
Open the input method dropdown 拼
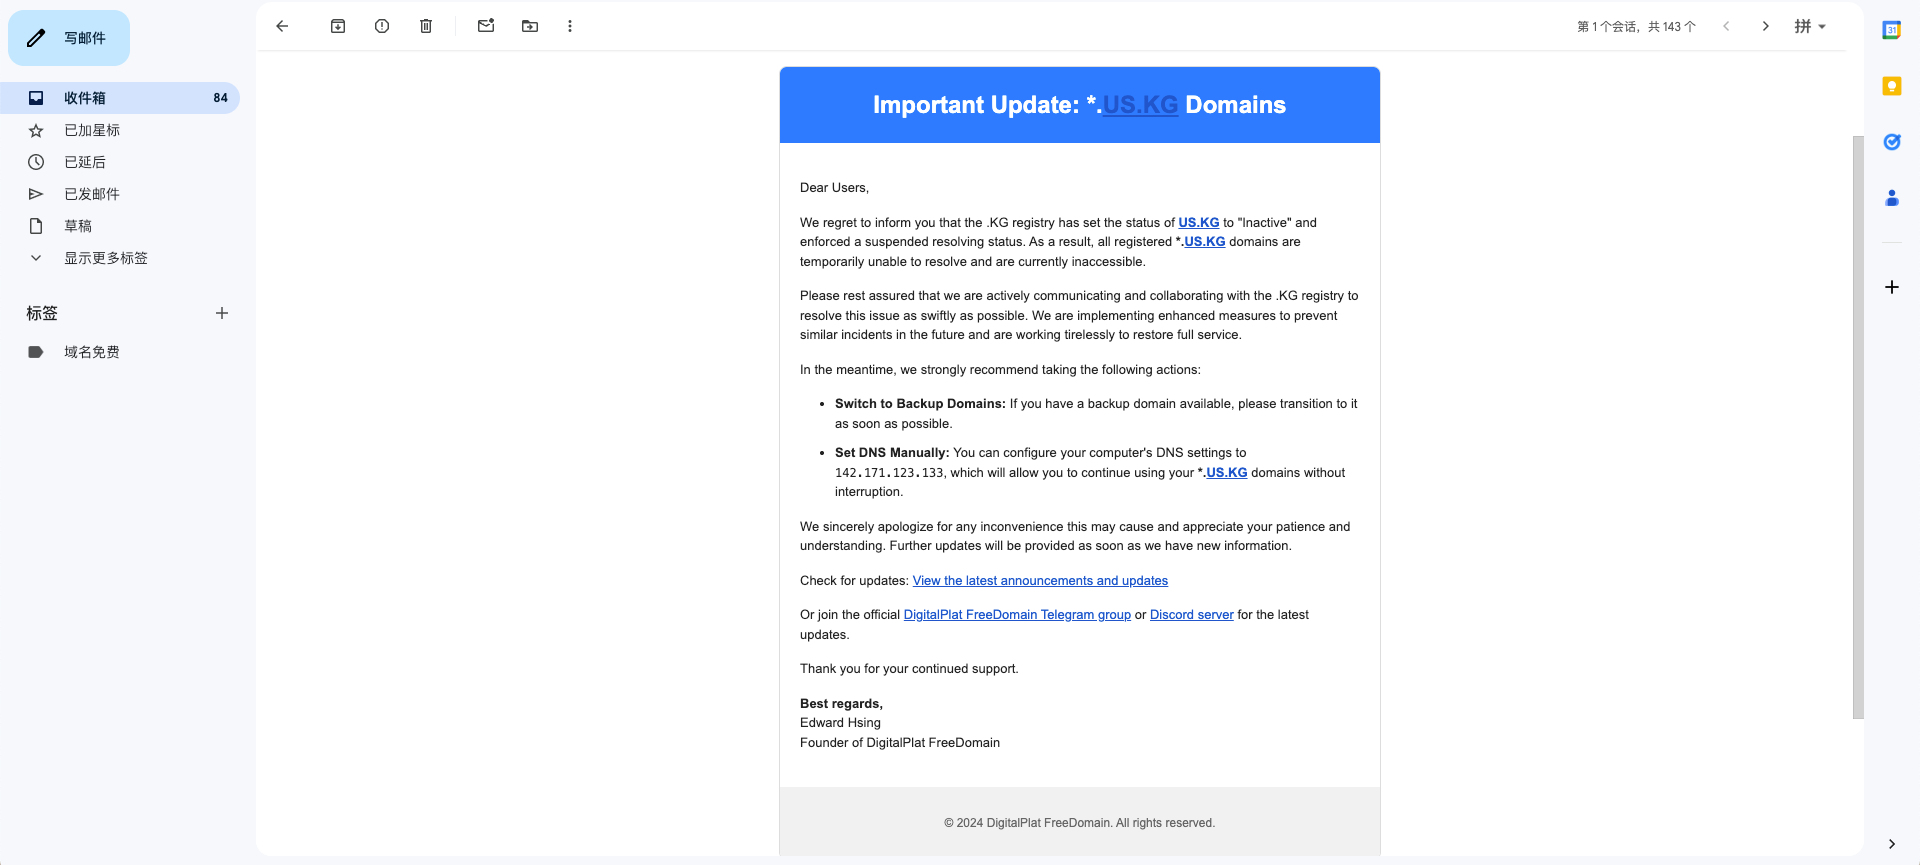[1810, 27]
